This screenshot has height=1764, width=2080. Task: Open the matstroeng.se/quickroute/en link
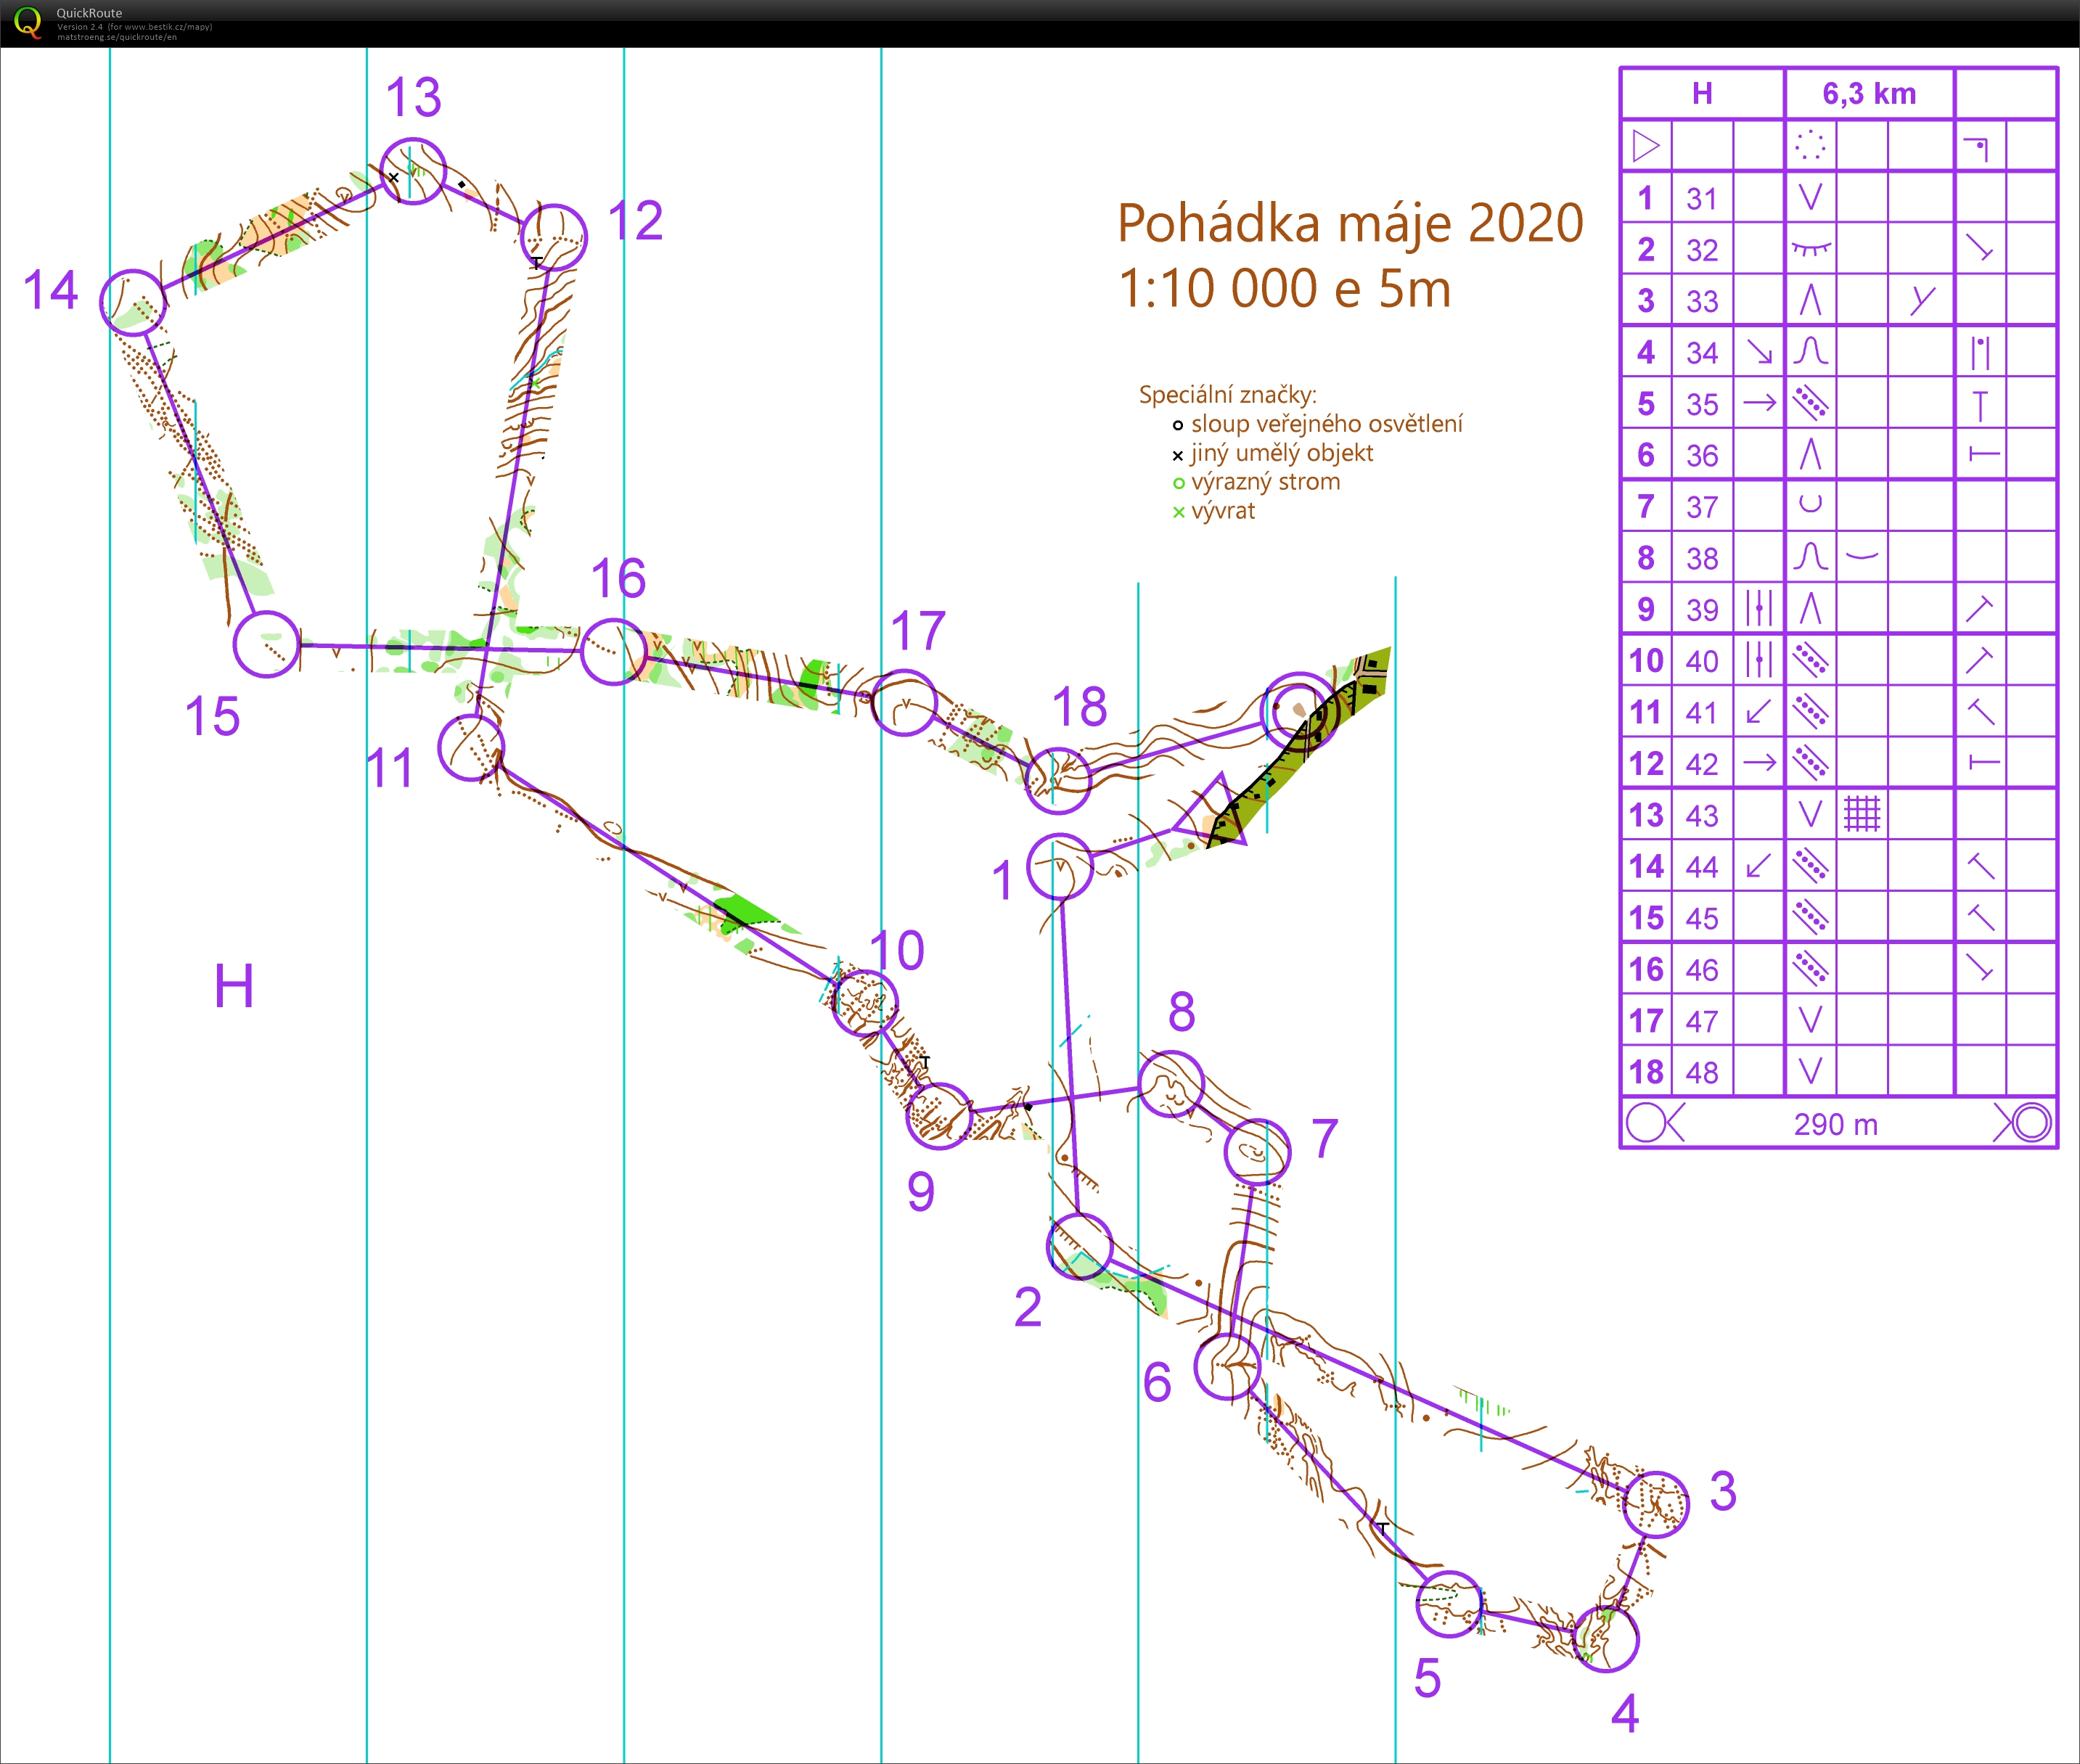pyautogui.click(x=117, y=37)
